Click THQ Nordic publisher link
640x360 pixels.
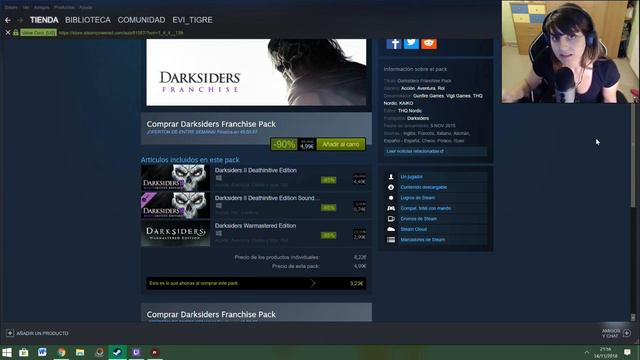tap(410, 111)
